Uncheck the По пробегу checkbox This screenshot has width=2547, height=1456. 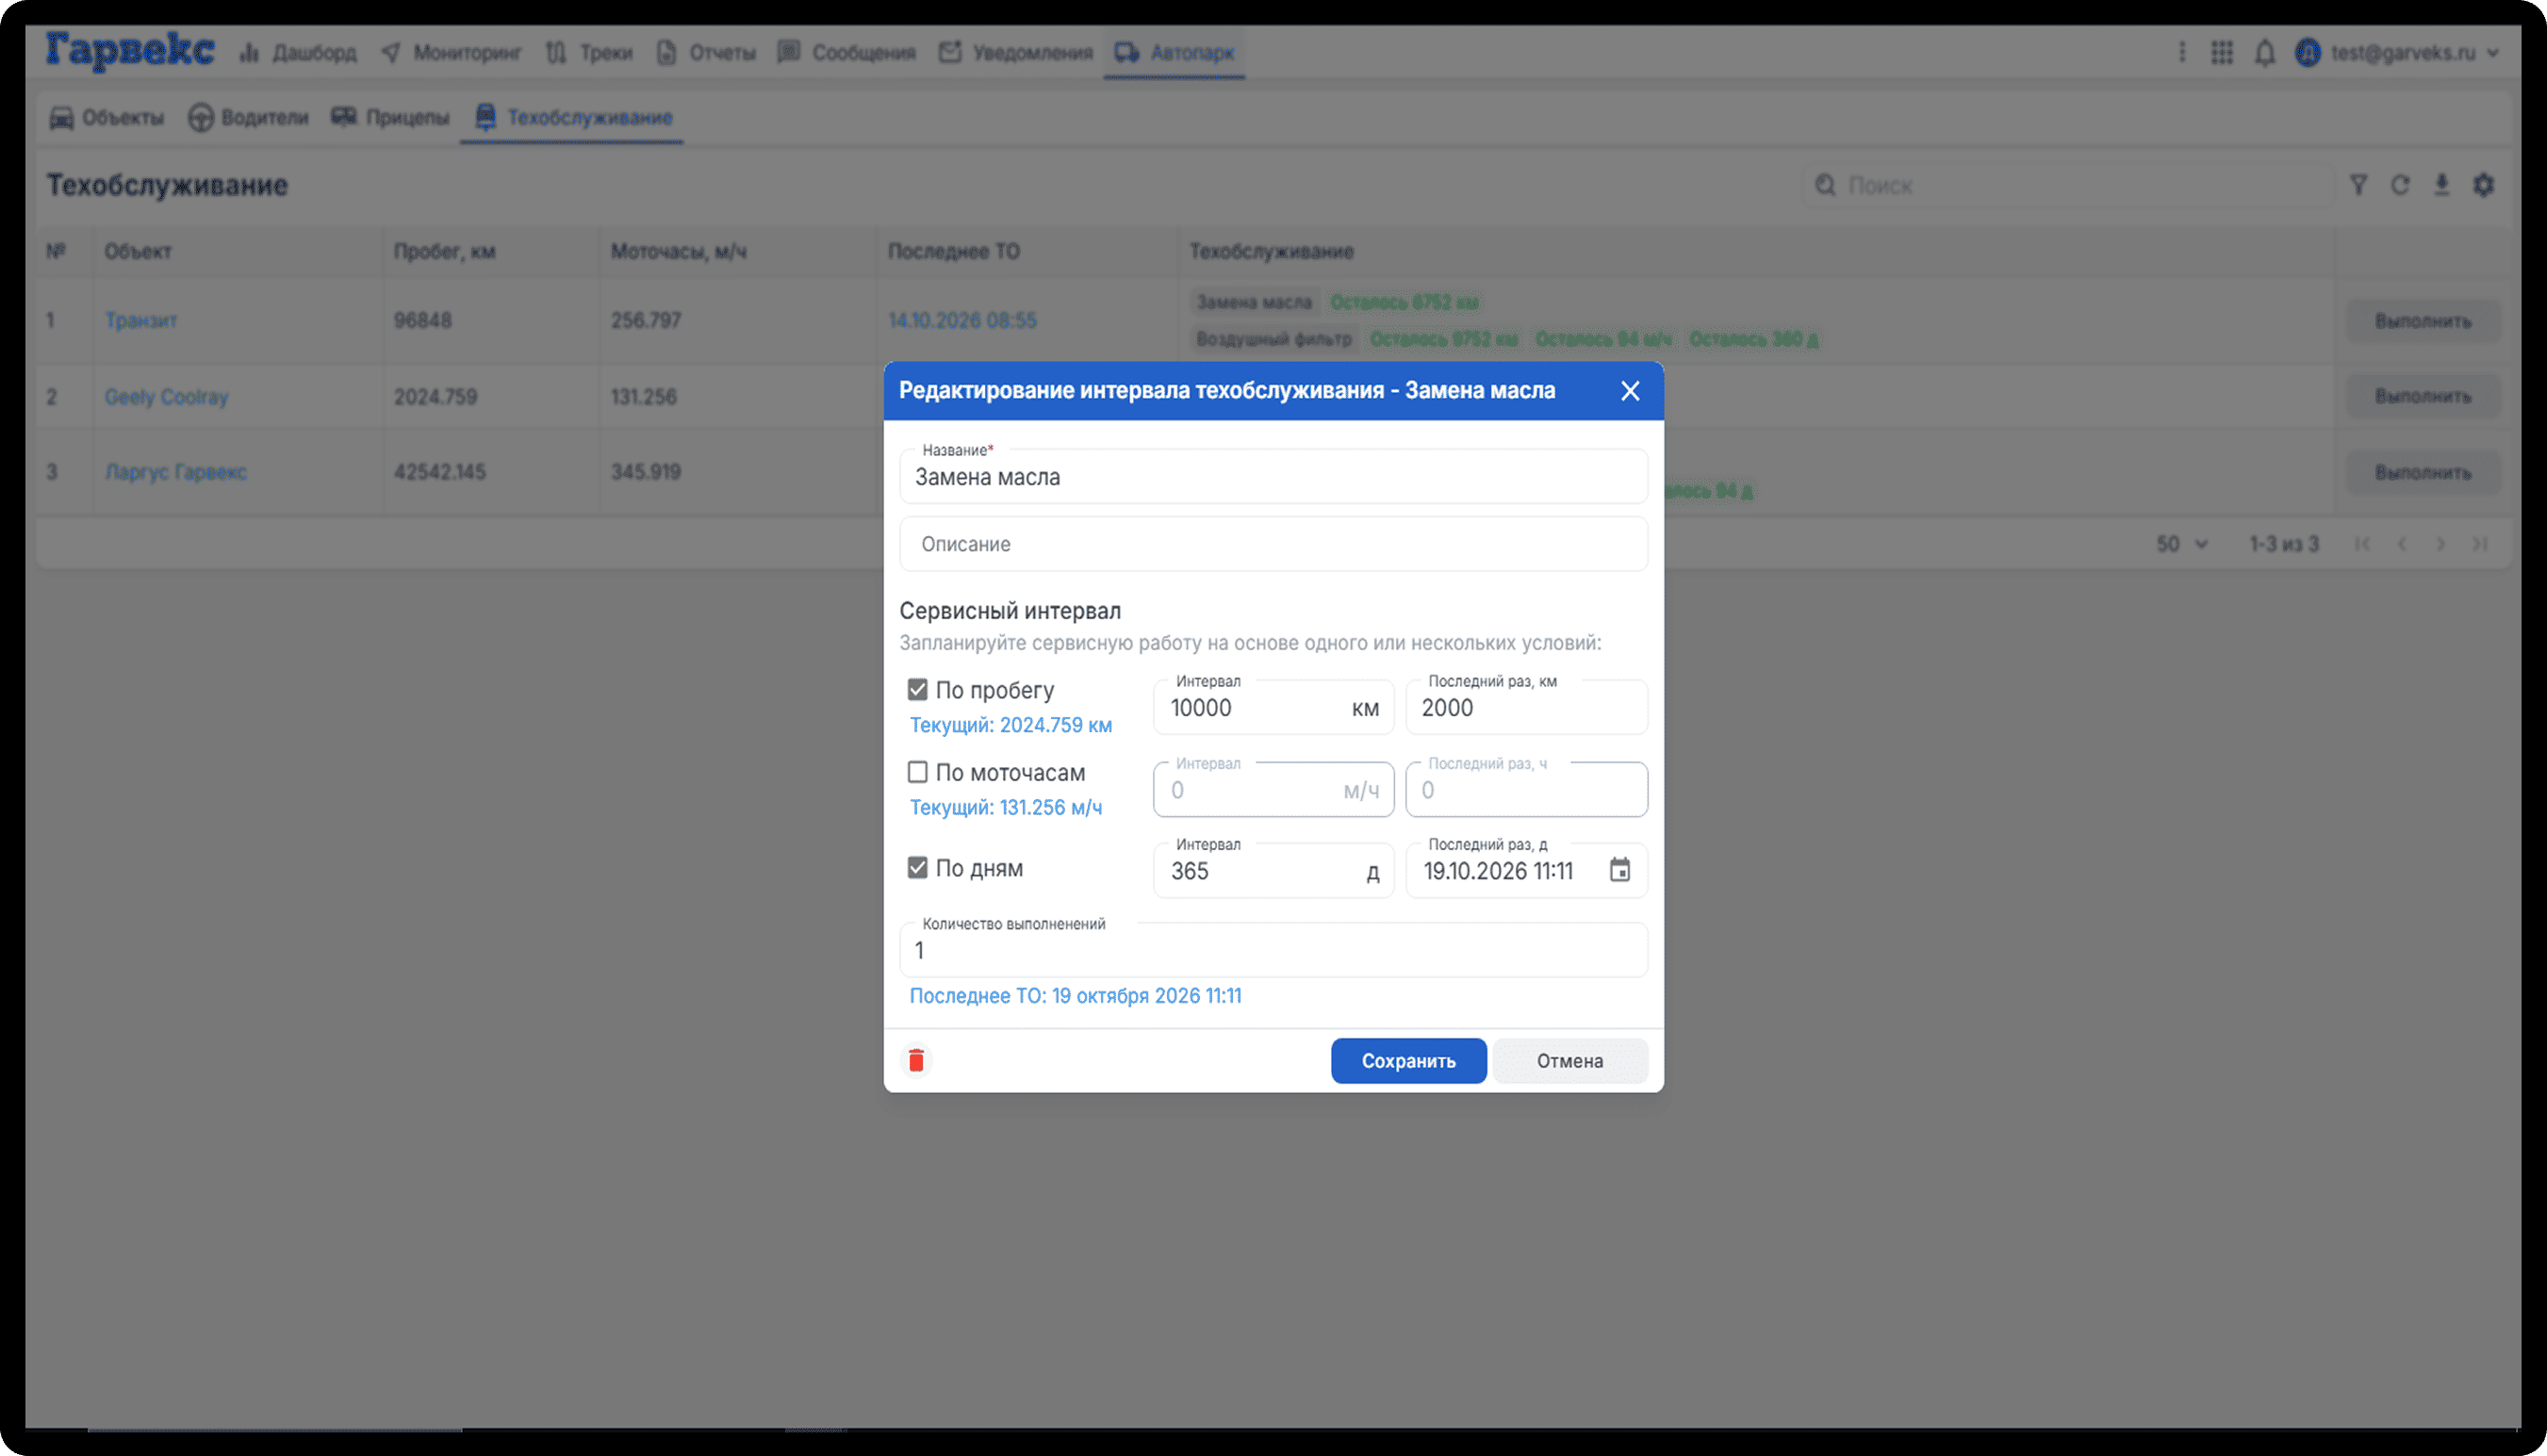coord(917,689)
